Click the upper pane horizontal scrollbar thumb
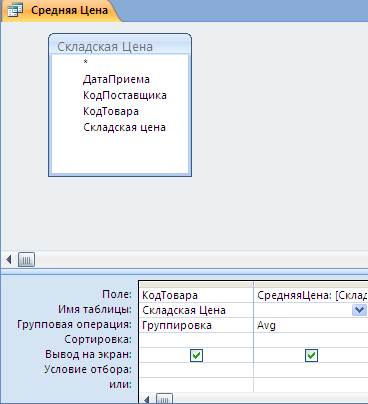 26,260
